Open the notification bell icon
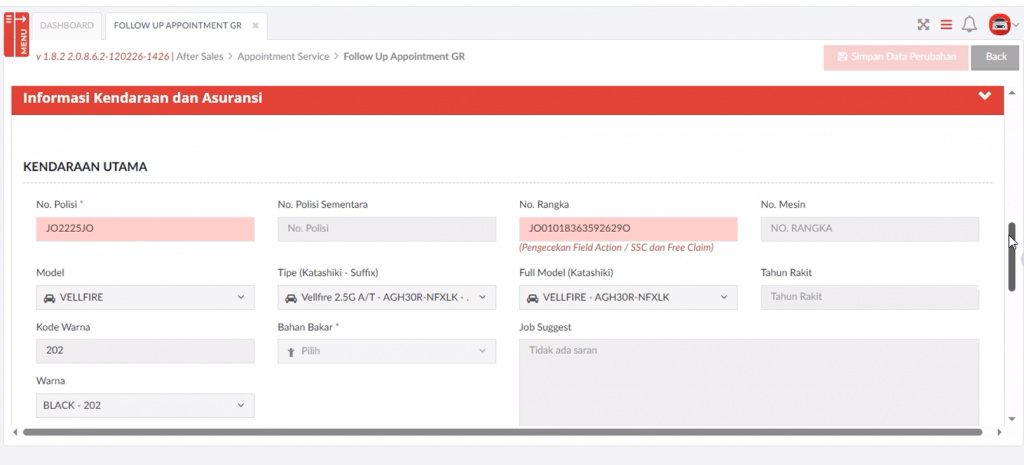Image resolution: width=1024 pixels, height=465 pixels. click(x=969, y=25)
